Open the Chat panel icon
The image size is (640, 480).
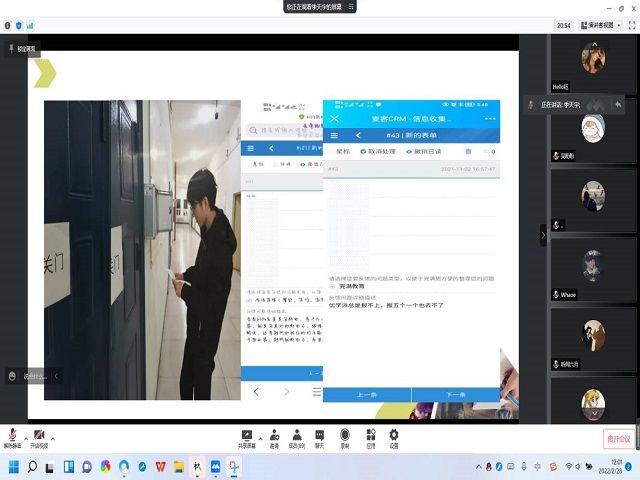(x=320, y=439)
